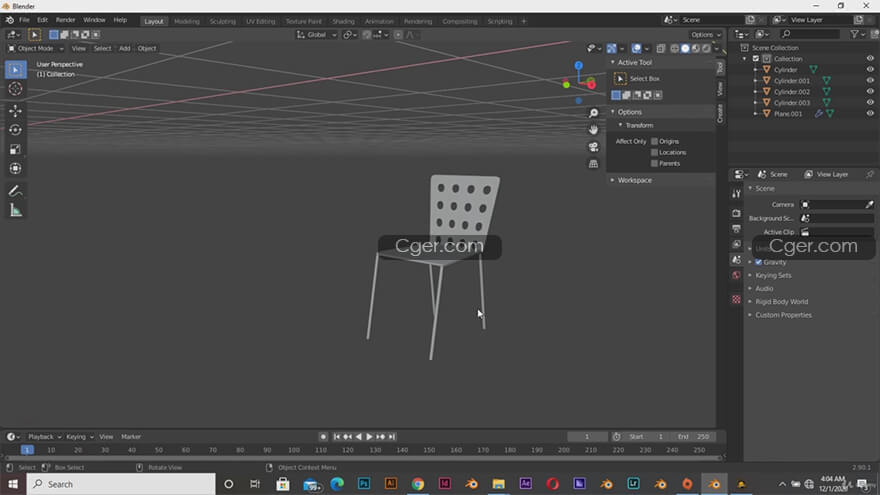Click the current frame number field
Image resolution: width=880 pixels, height=495 pixels.
tap(587, 437)
